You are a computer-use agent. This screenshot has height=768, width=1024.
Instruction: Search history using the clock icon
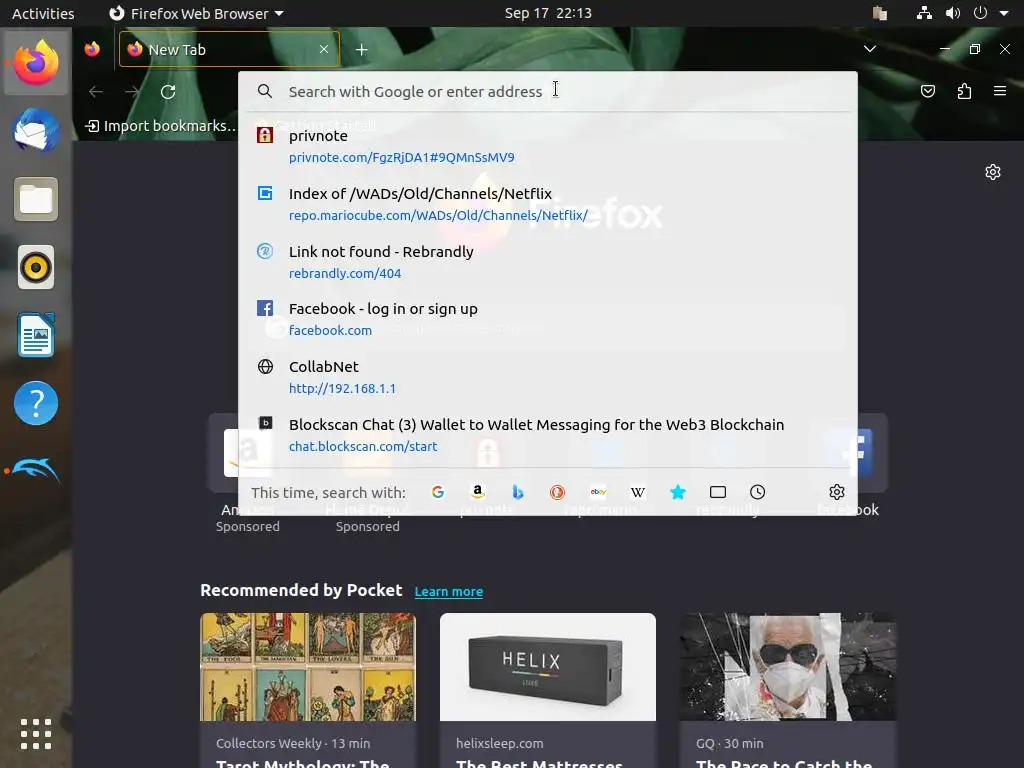758,492
